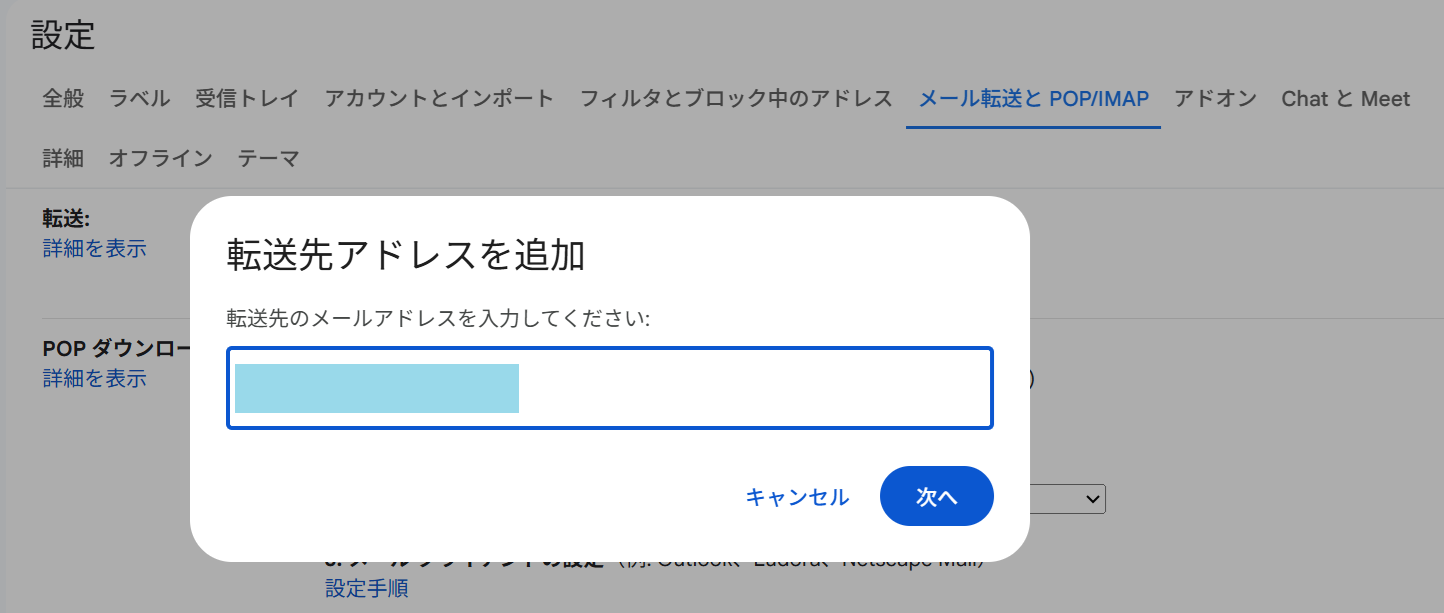The image size is (1444, 613).
Task: Go to the 詳細 settings tab
Action: [63, 158]
